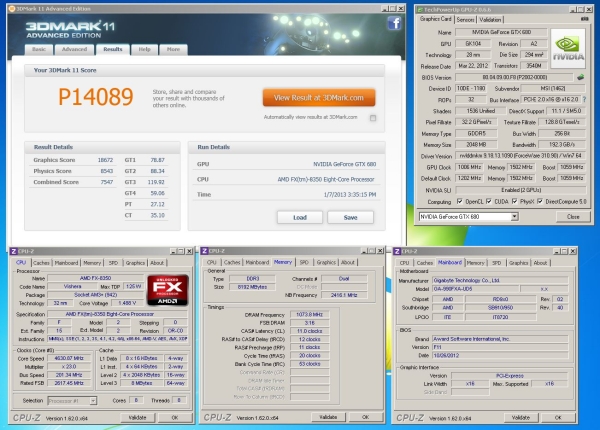Open the Facebook icon in 3DMark

[394, 23]
